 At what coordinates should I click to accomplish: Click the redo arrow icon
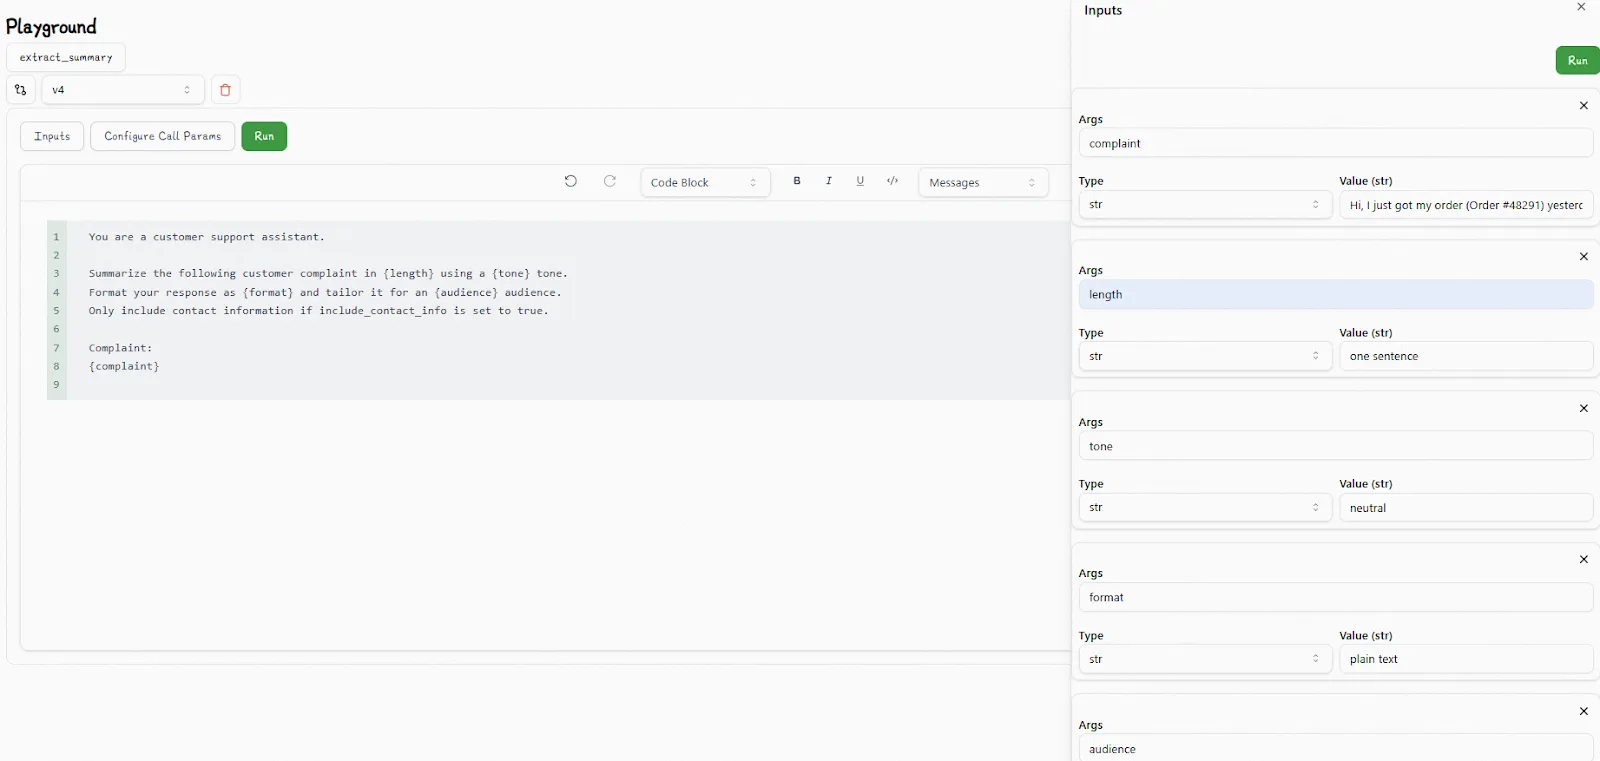click(x=610, y=181)
